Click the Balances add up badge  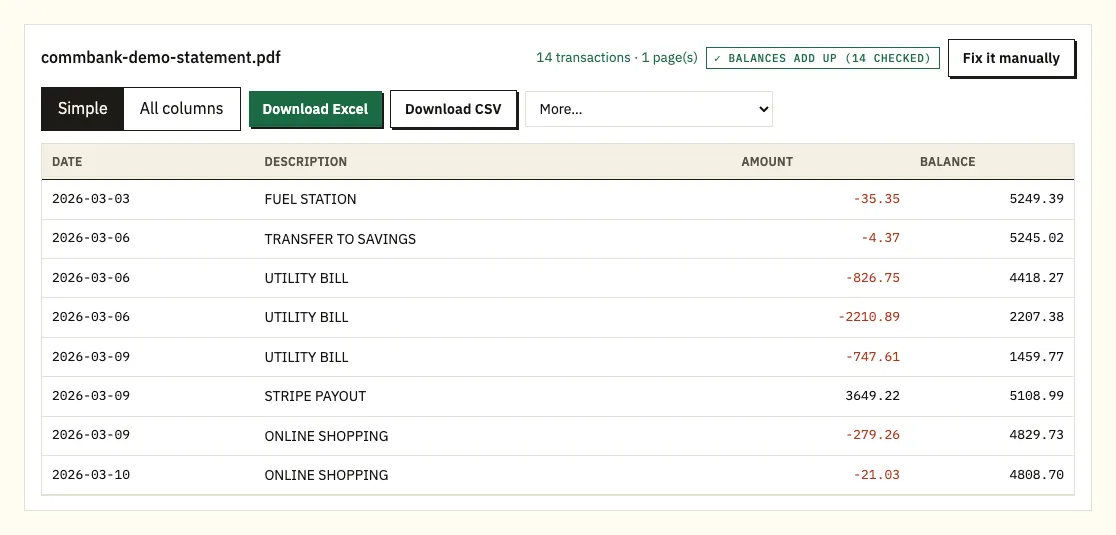[823, 58]
